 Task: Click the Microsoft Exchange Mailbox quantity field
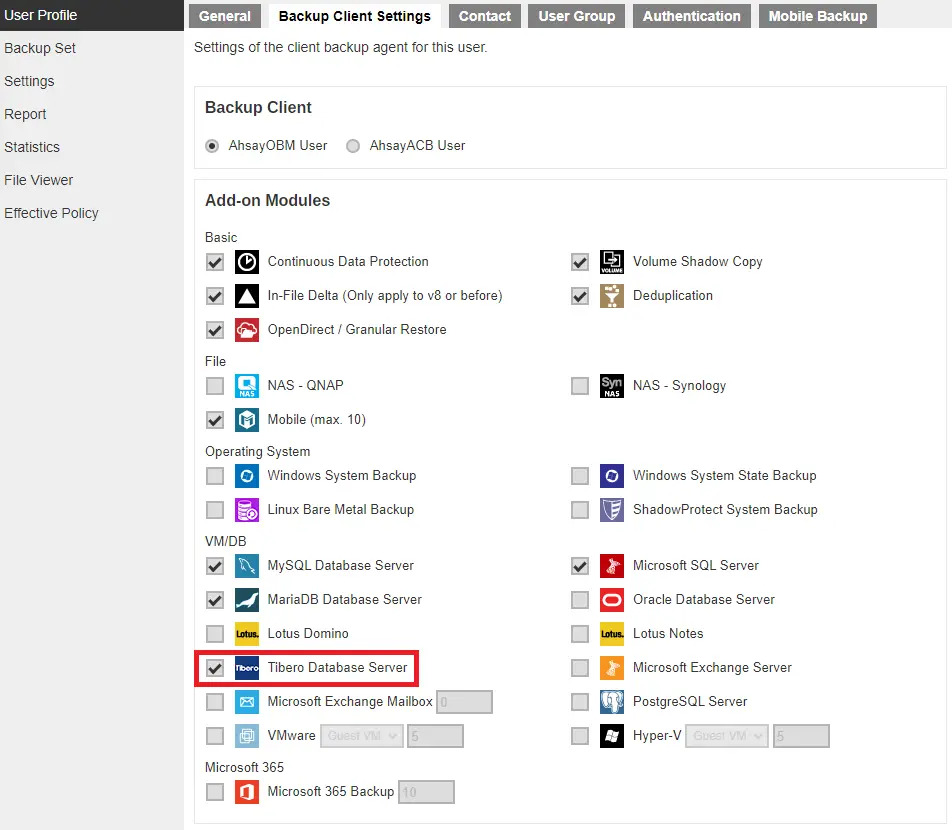click(x=464, y=702)
